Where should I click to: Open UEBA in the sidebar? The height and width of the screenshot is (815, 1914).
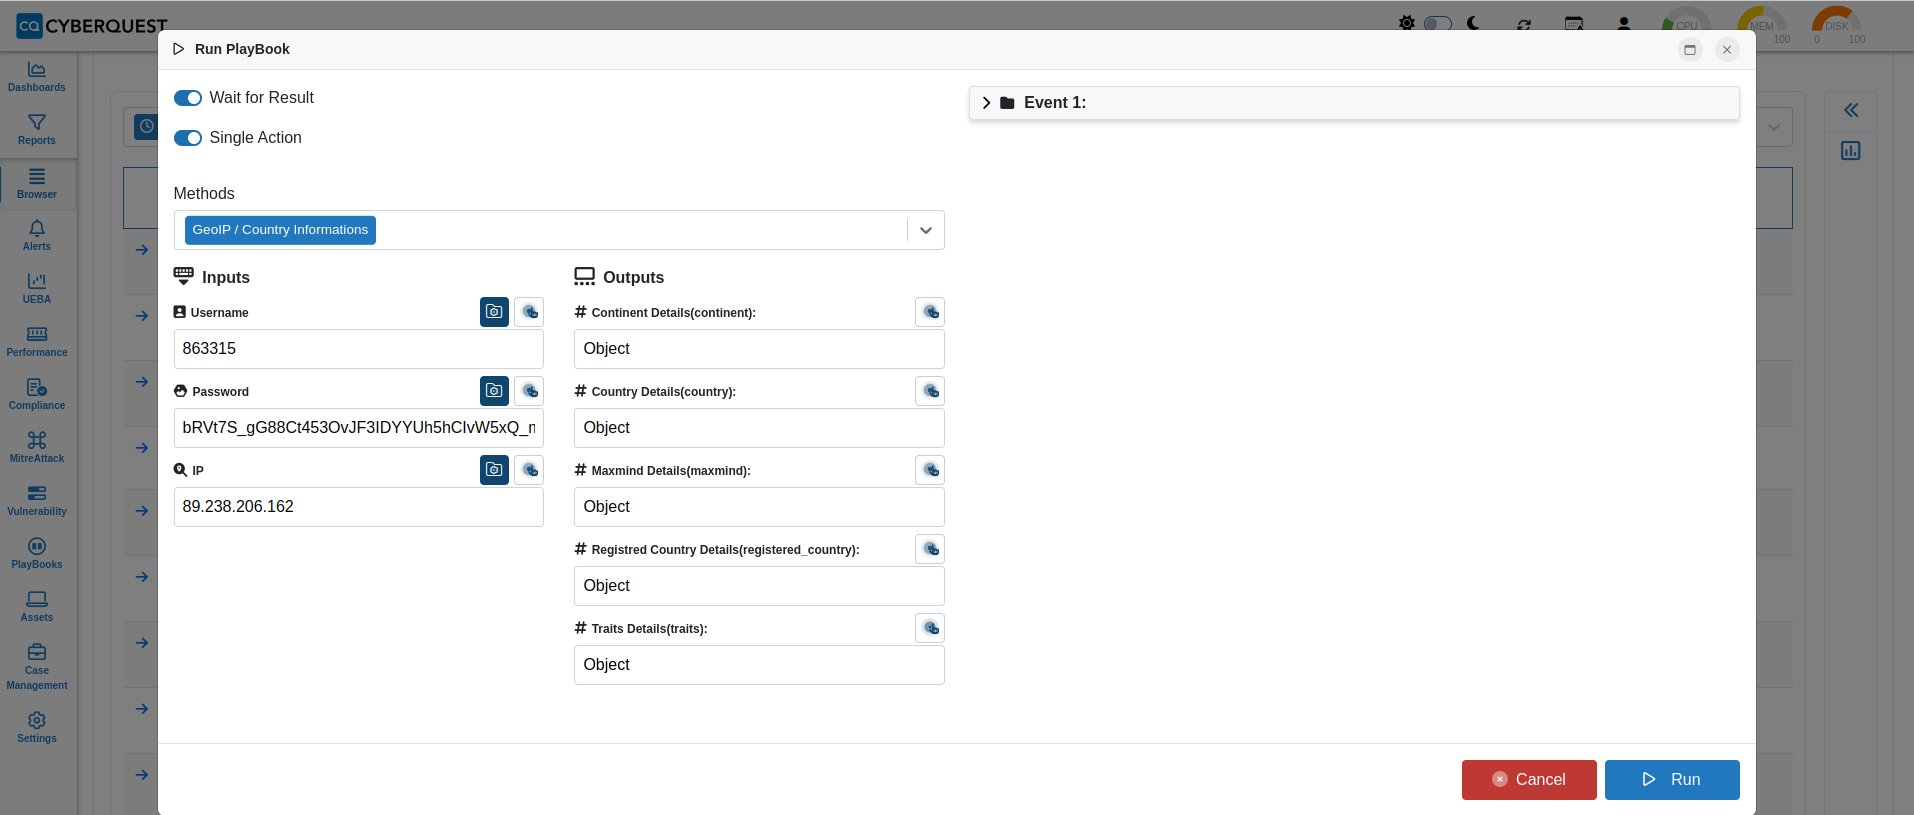click(37, 289)
